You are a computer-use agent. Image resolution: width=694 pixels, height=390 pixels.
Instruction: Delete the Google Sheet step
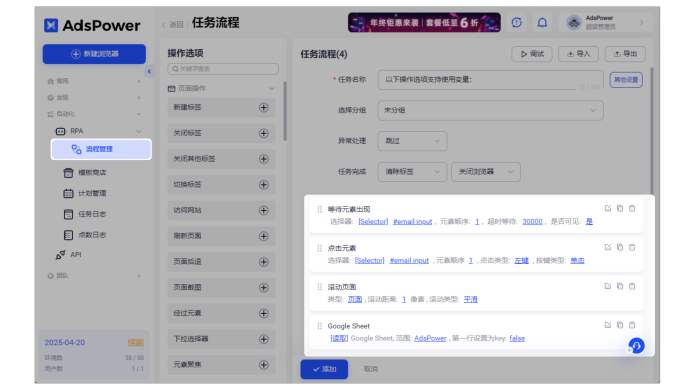(x=632, y=325)
